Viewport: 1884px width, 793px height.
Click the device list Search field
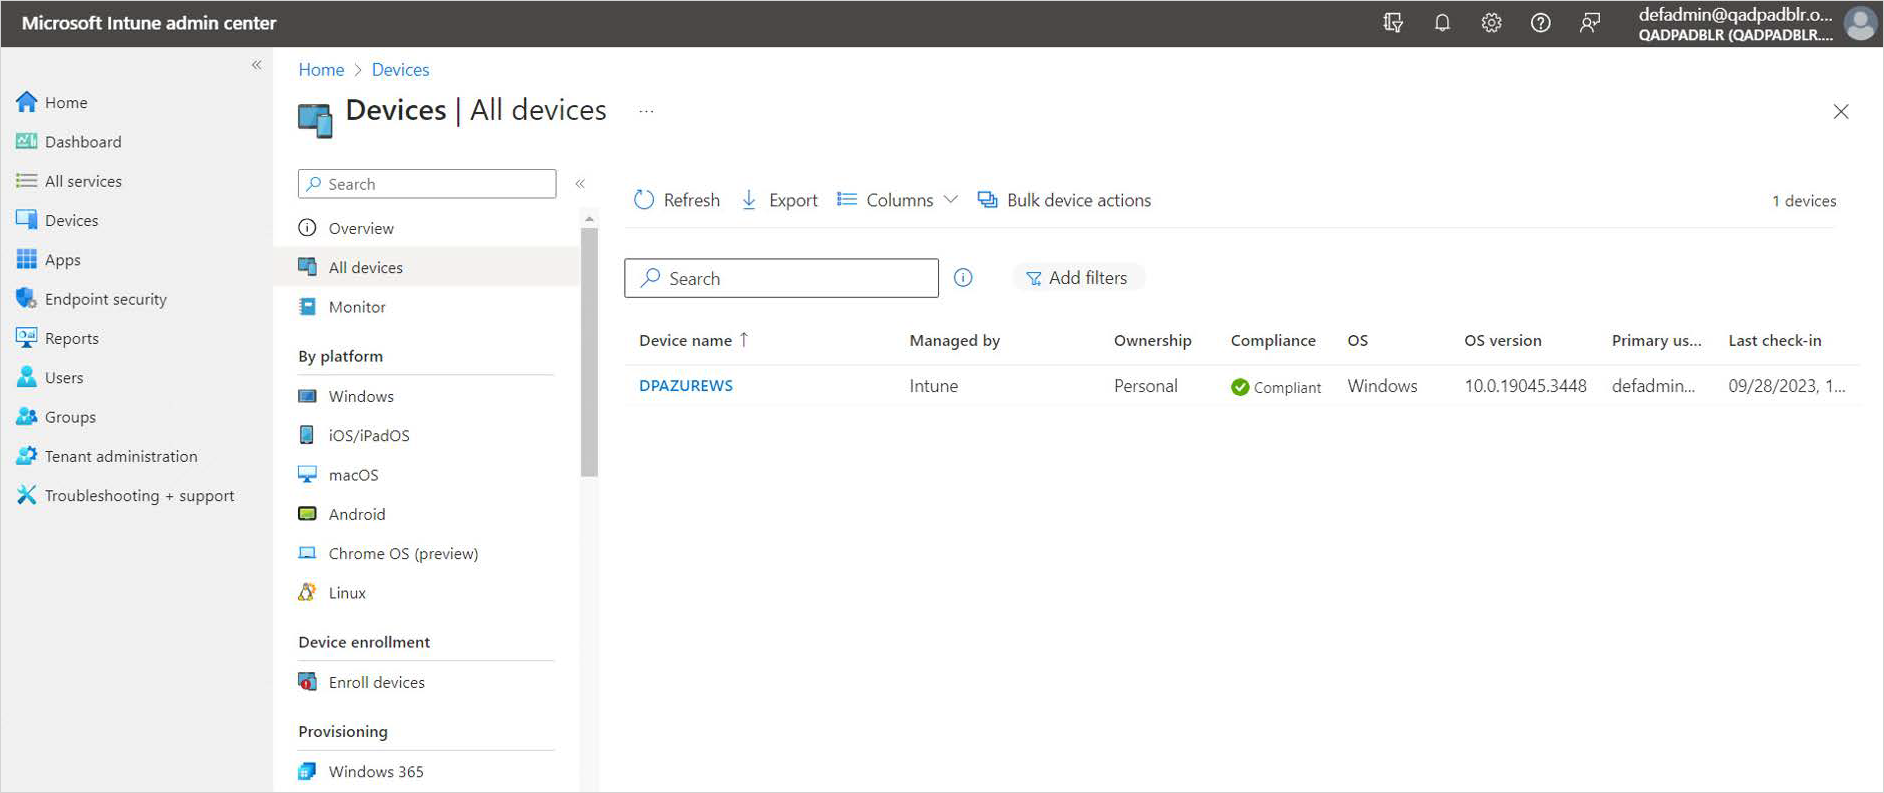point(781,278)
